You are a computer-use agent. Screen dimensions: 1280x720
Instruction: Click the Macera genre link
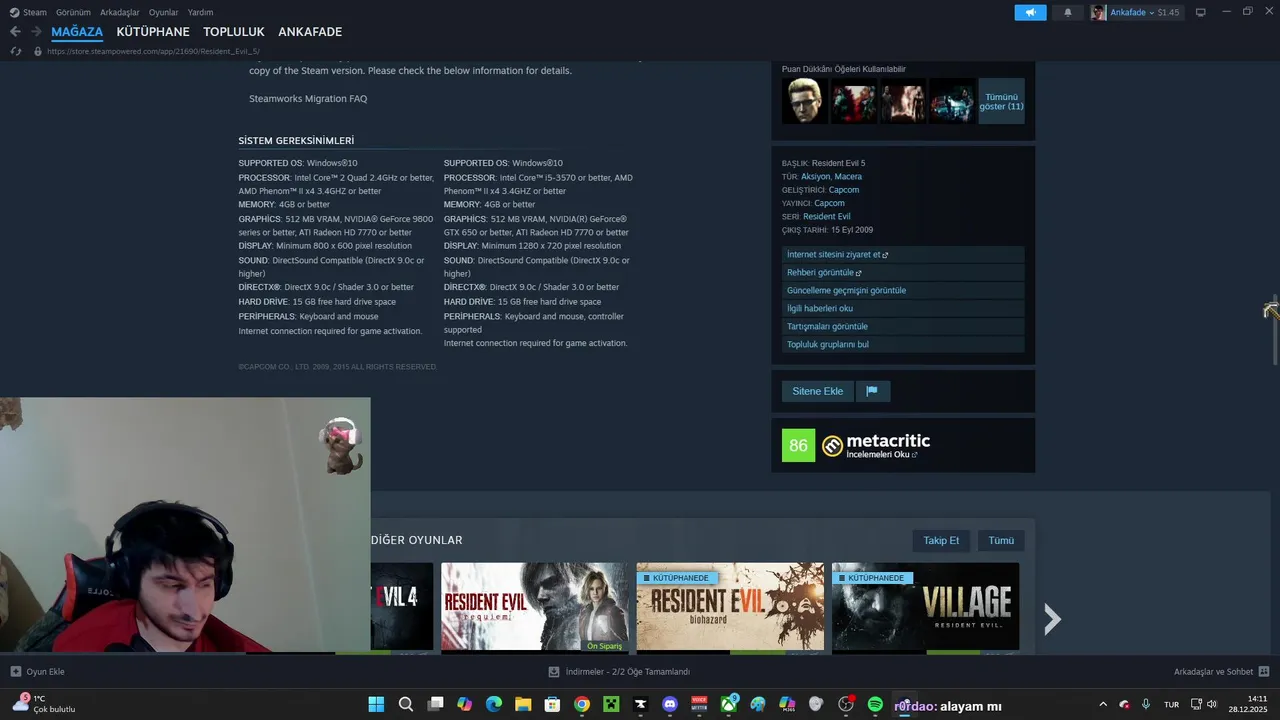pos(848,177)
